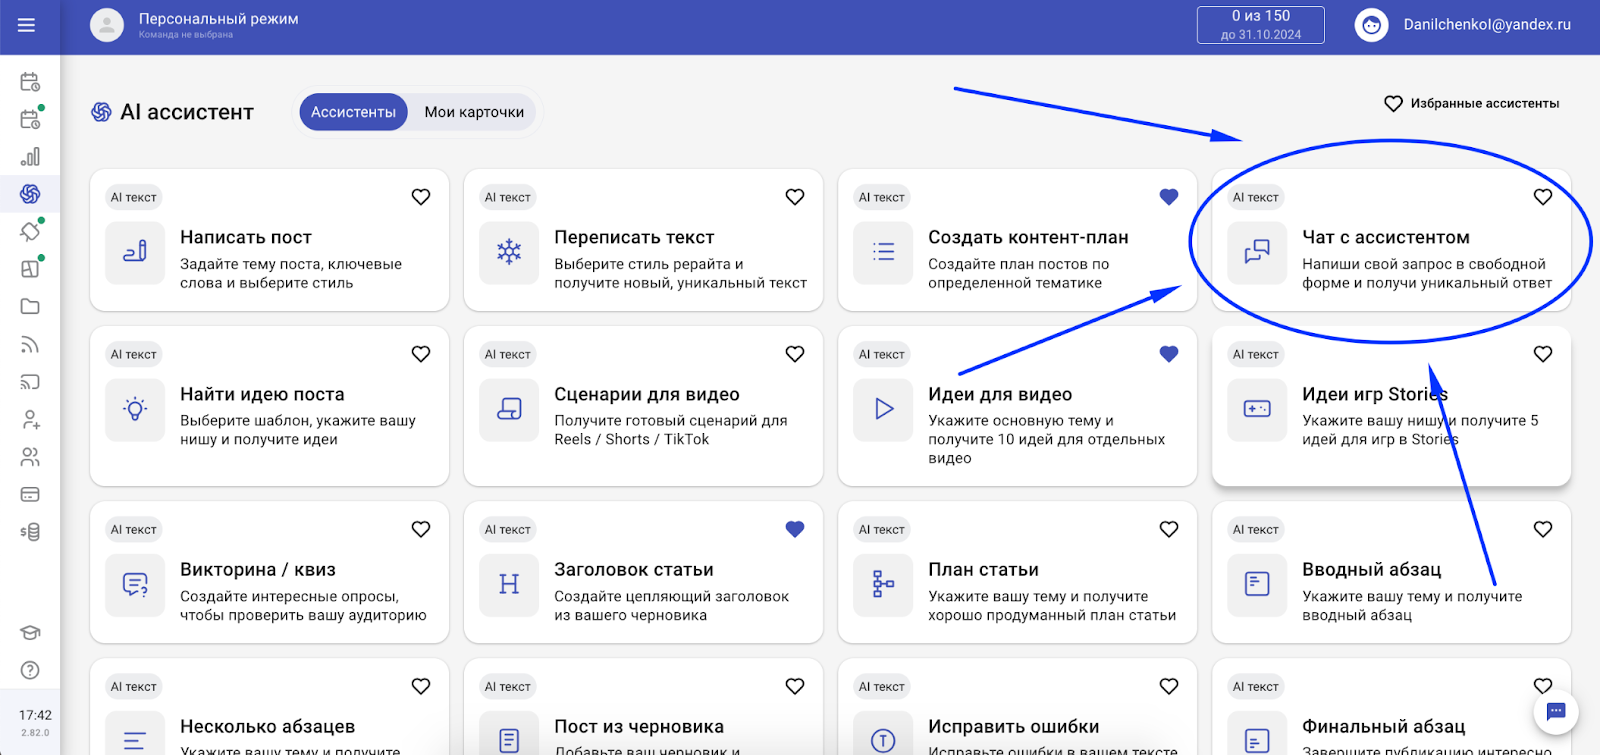
Task: Click the H icon of Заголовок статьи
Action: point(509,584)
